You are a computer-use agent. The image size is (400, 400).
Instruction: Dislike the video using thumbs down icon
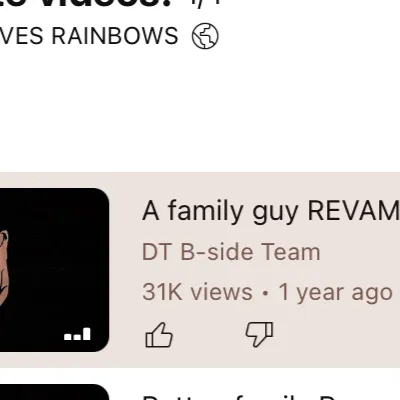pos(259,334)
